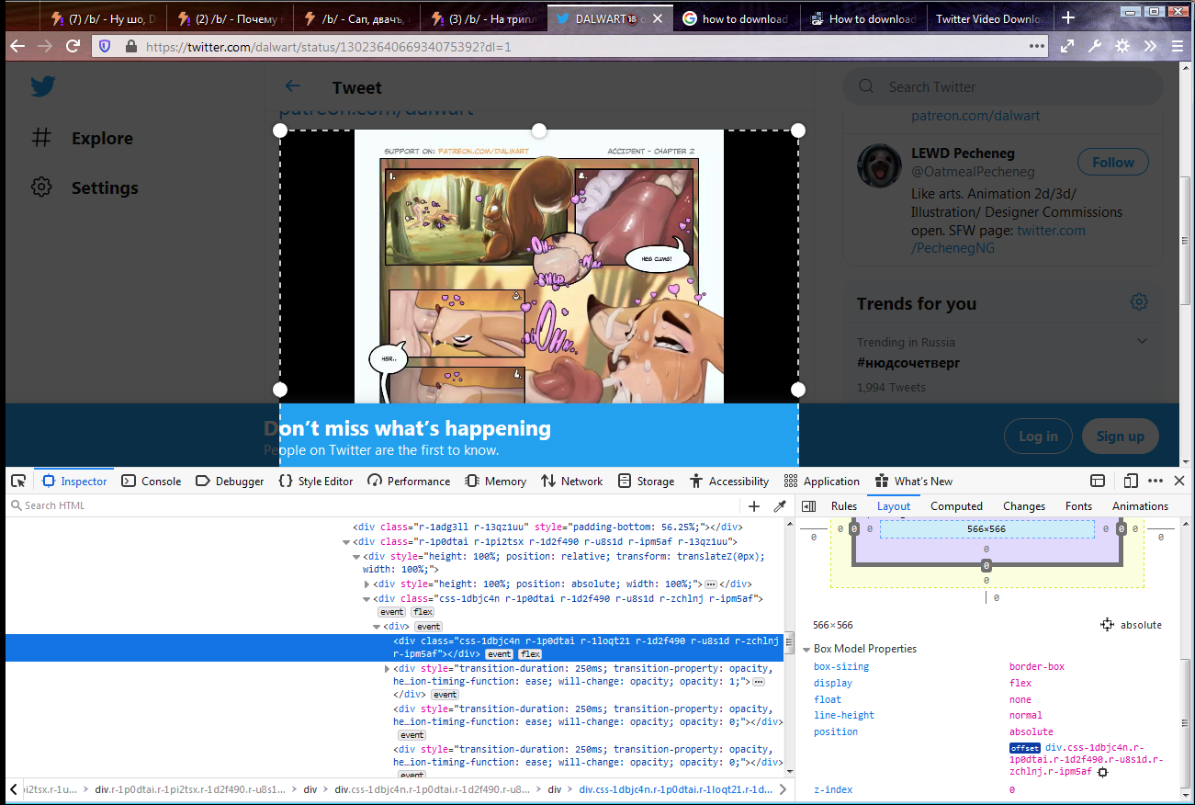Open the What's New panel

pos(914,481)
